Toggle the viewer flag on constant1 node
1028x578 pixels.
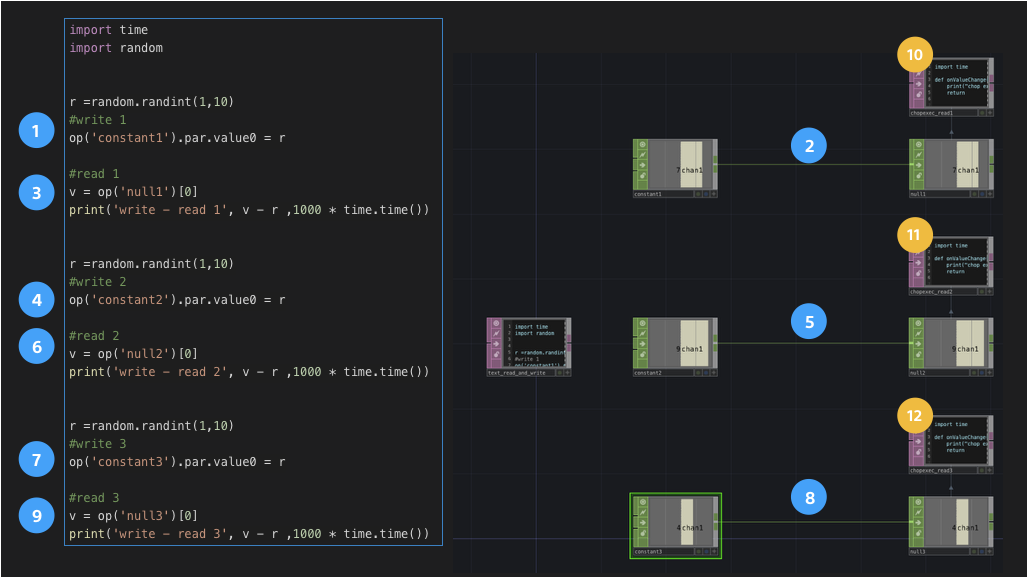tap(642, 145)
